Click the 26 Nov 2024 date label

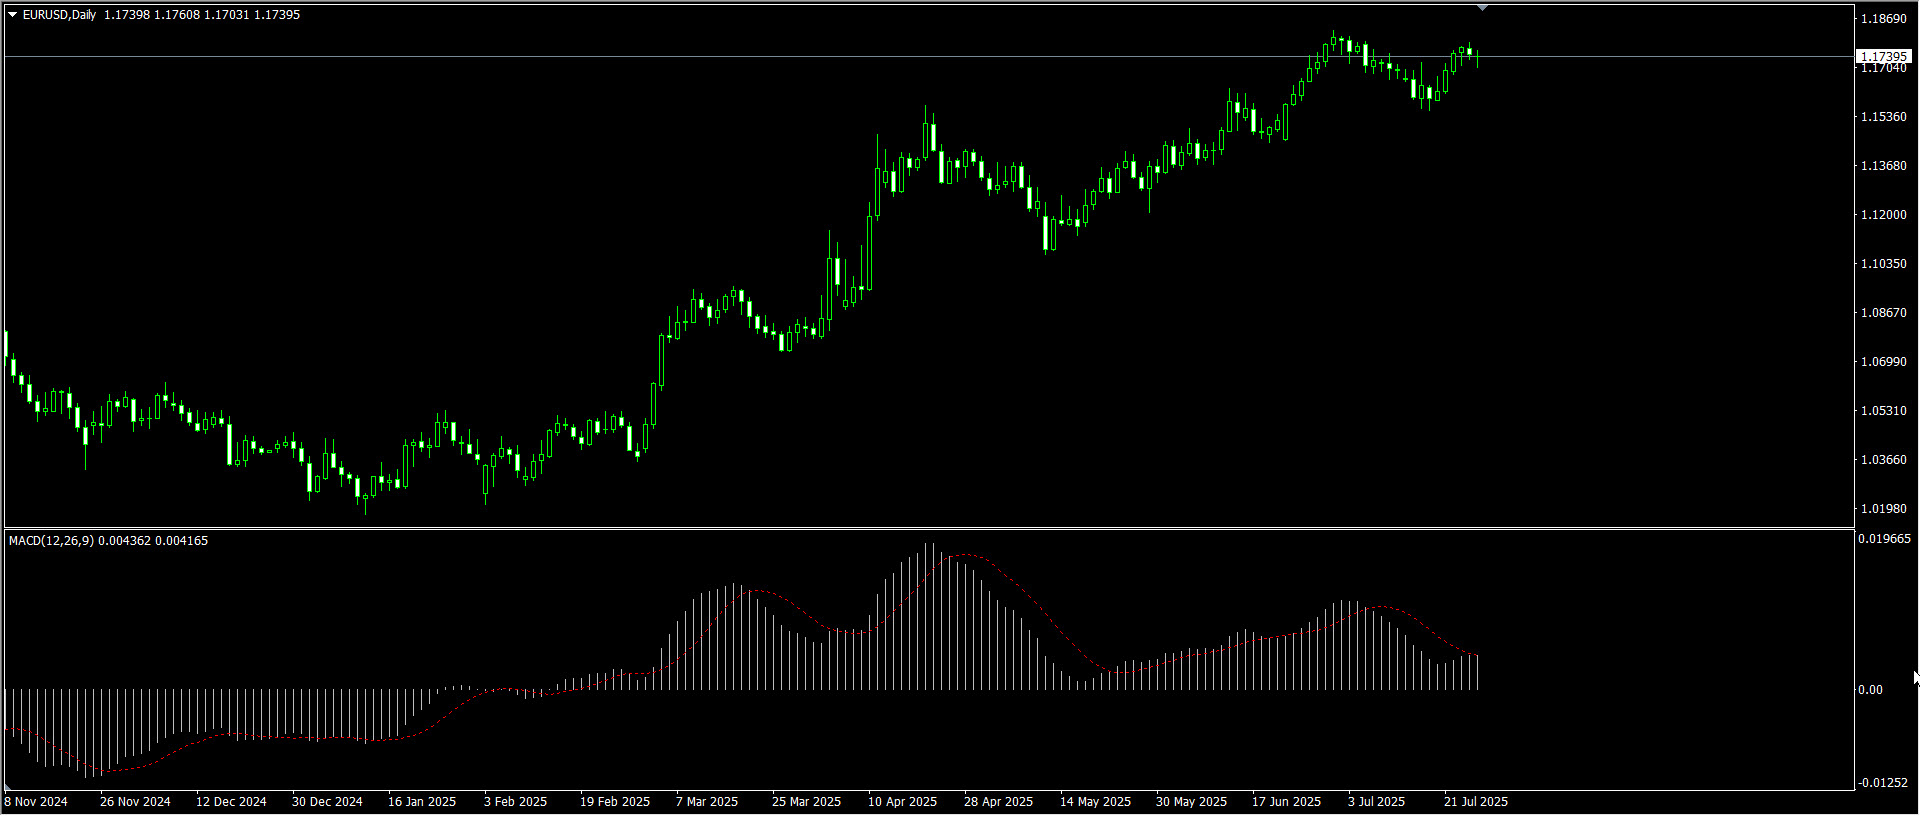[x=135, y=802]
